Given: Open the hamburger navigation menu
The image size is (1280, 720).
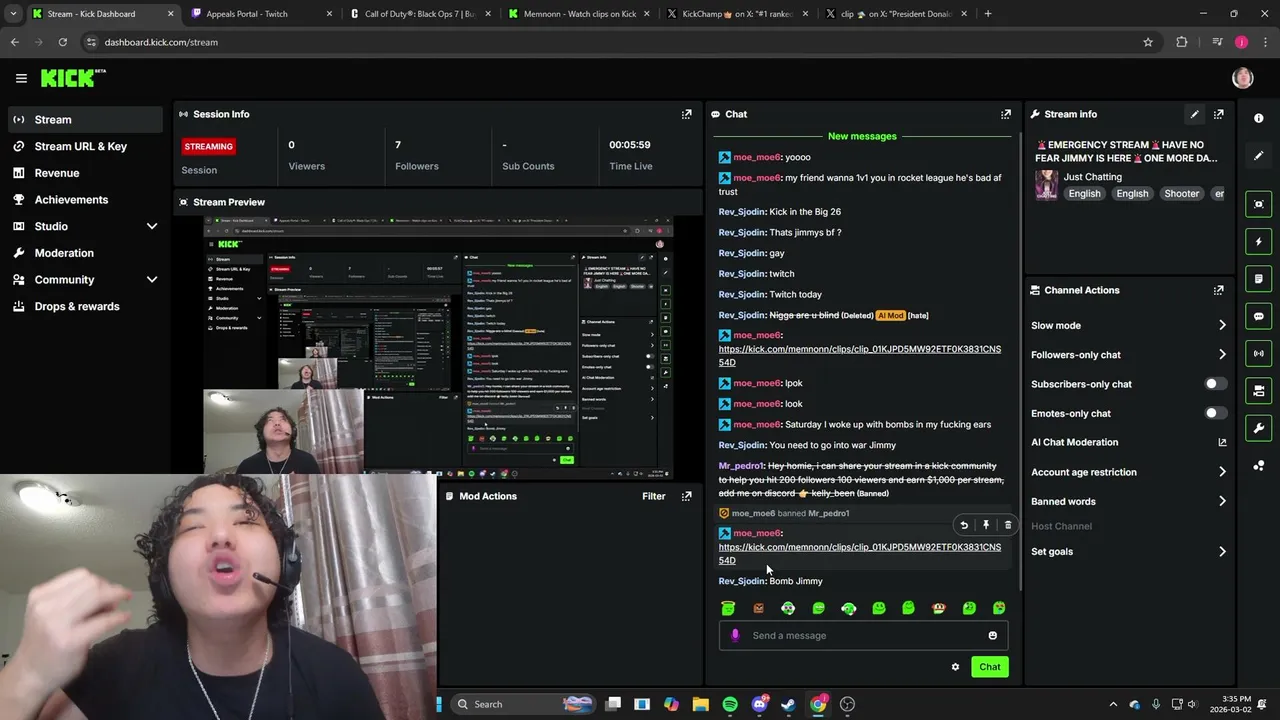Looking at the screenshot, I should click(x=21, y=78).
